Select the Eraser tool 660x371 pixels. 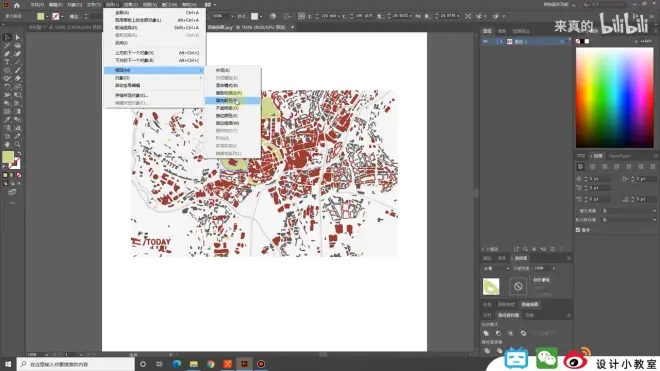[18, 78]
